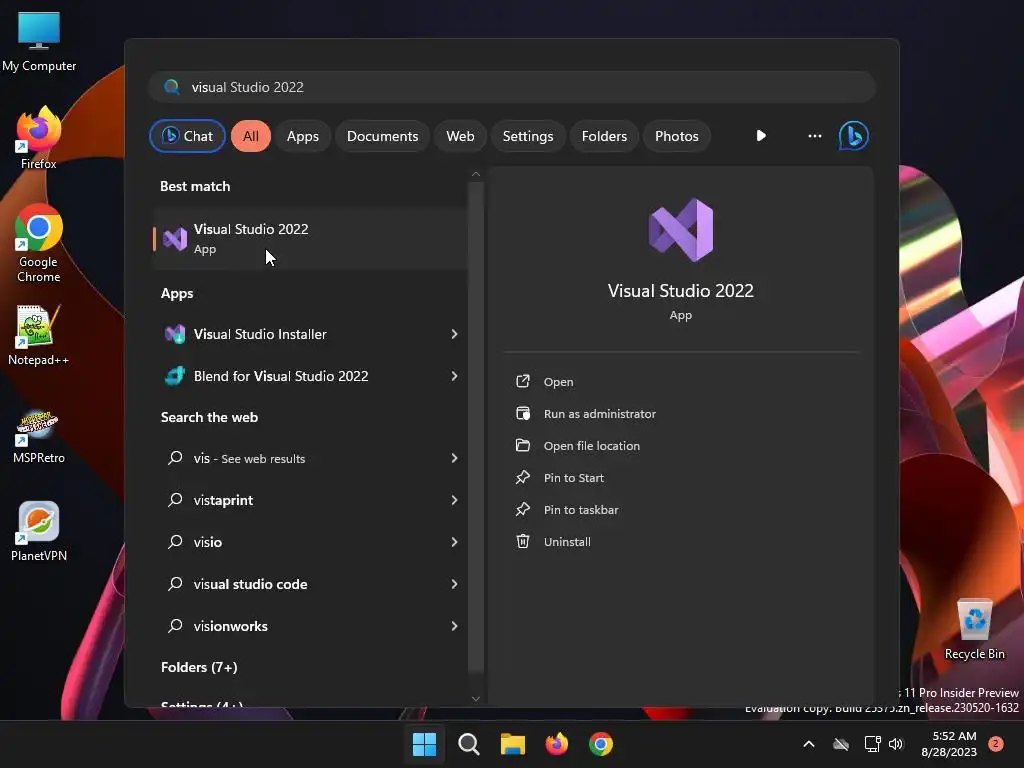The width and height of the screenshot is (1024, 768).
Task: Choose Open file location
Action: pos(592,445)
